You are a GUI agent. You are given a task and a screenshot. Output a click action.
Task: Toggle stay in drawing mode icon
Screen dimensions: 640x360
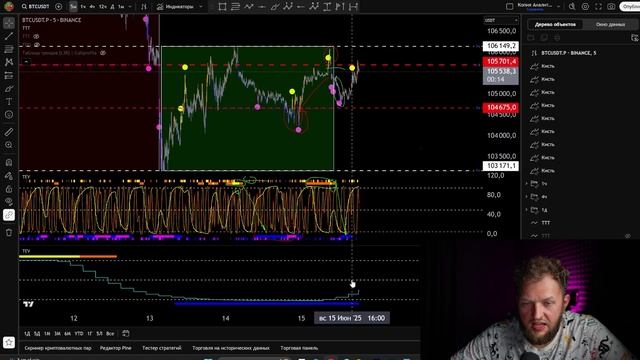pos(9,176)
